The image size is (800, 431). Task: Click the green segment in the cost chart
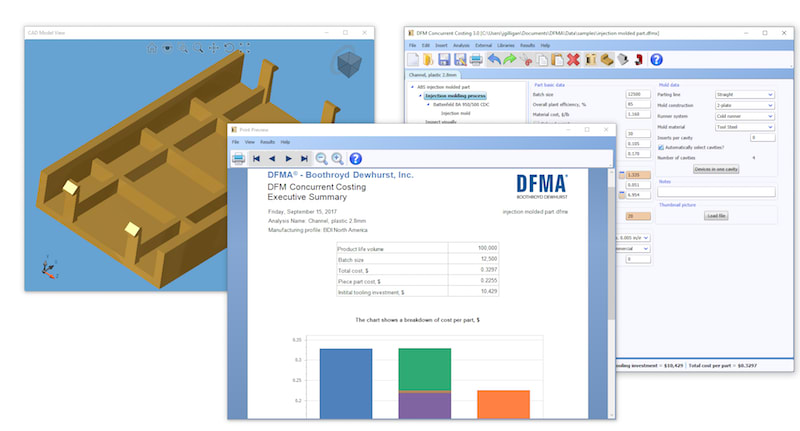tap(424, 369)
